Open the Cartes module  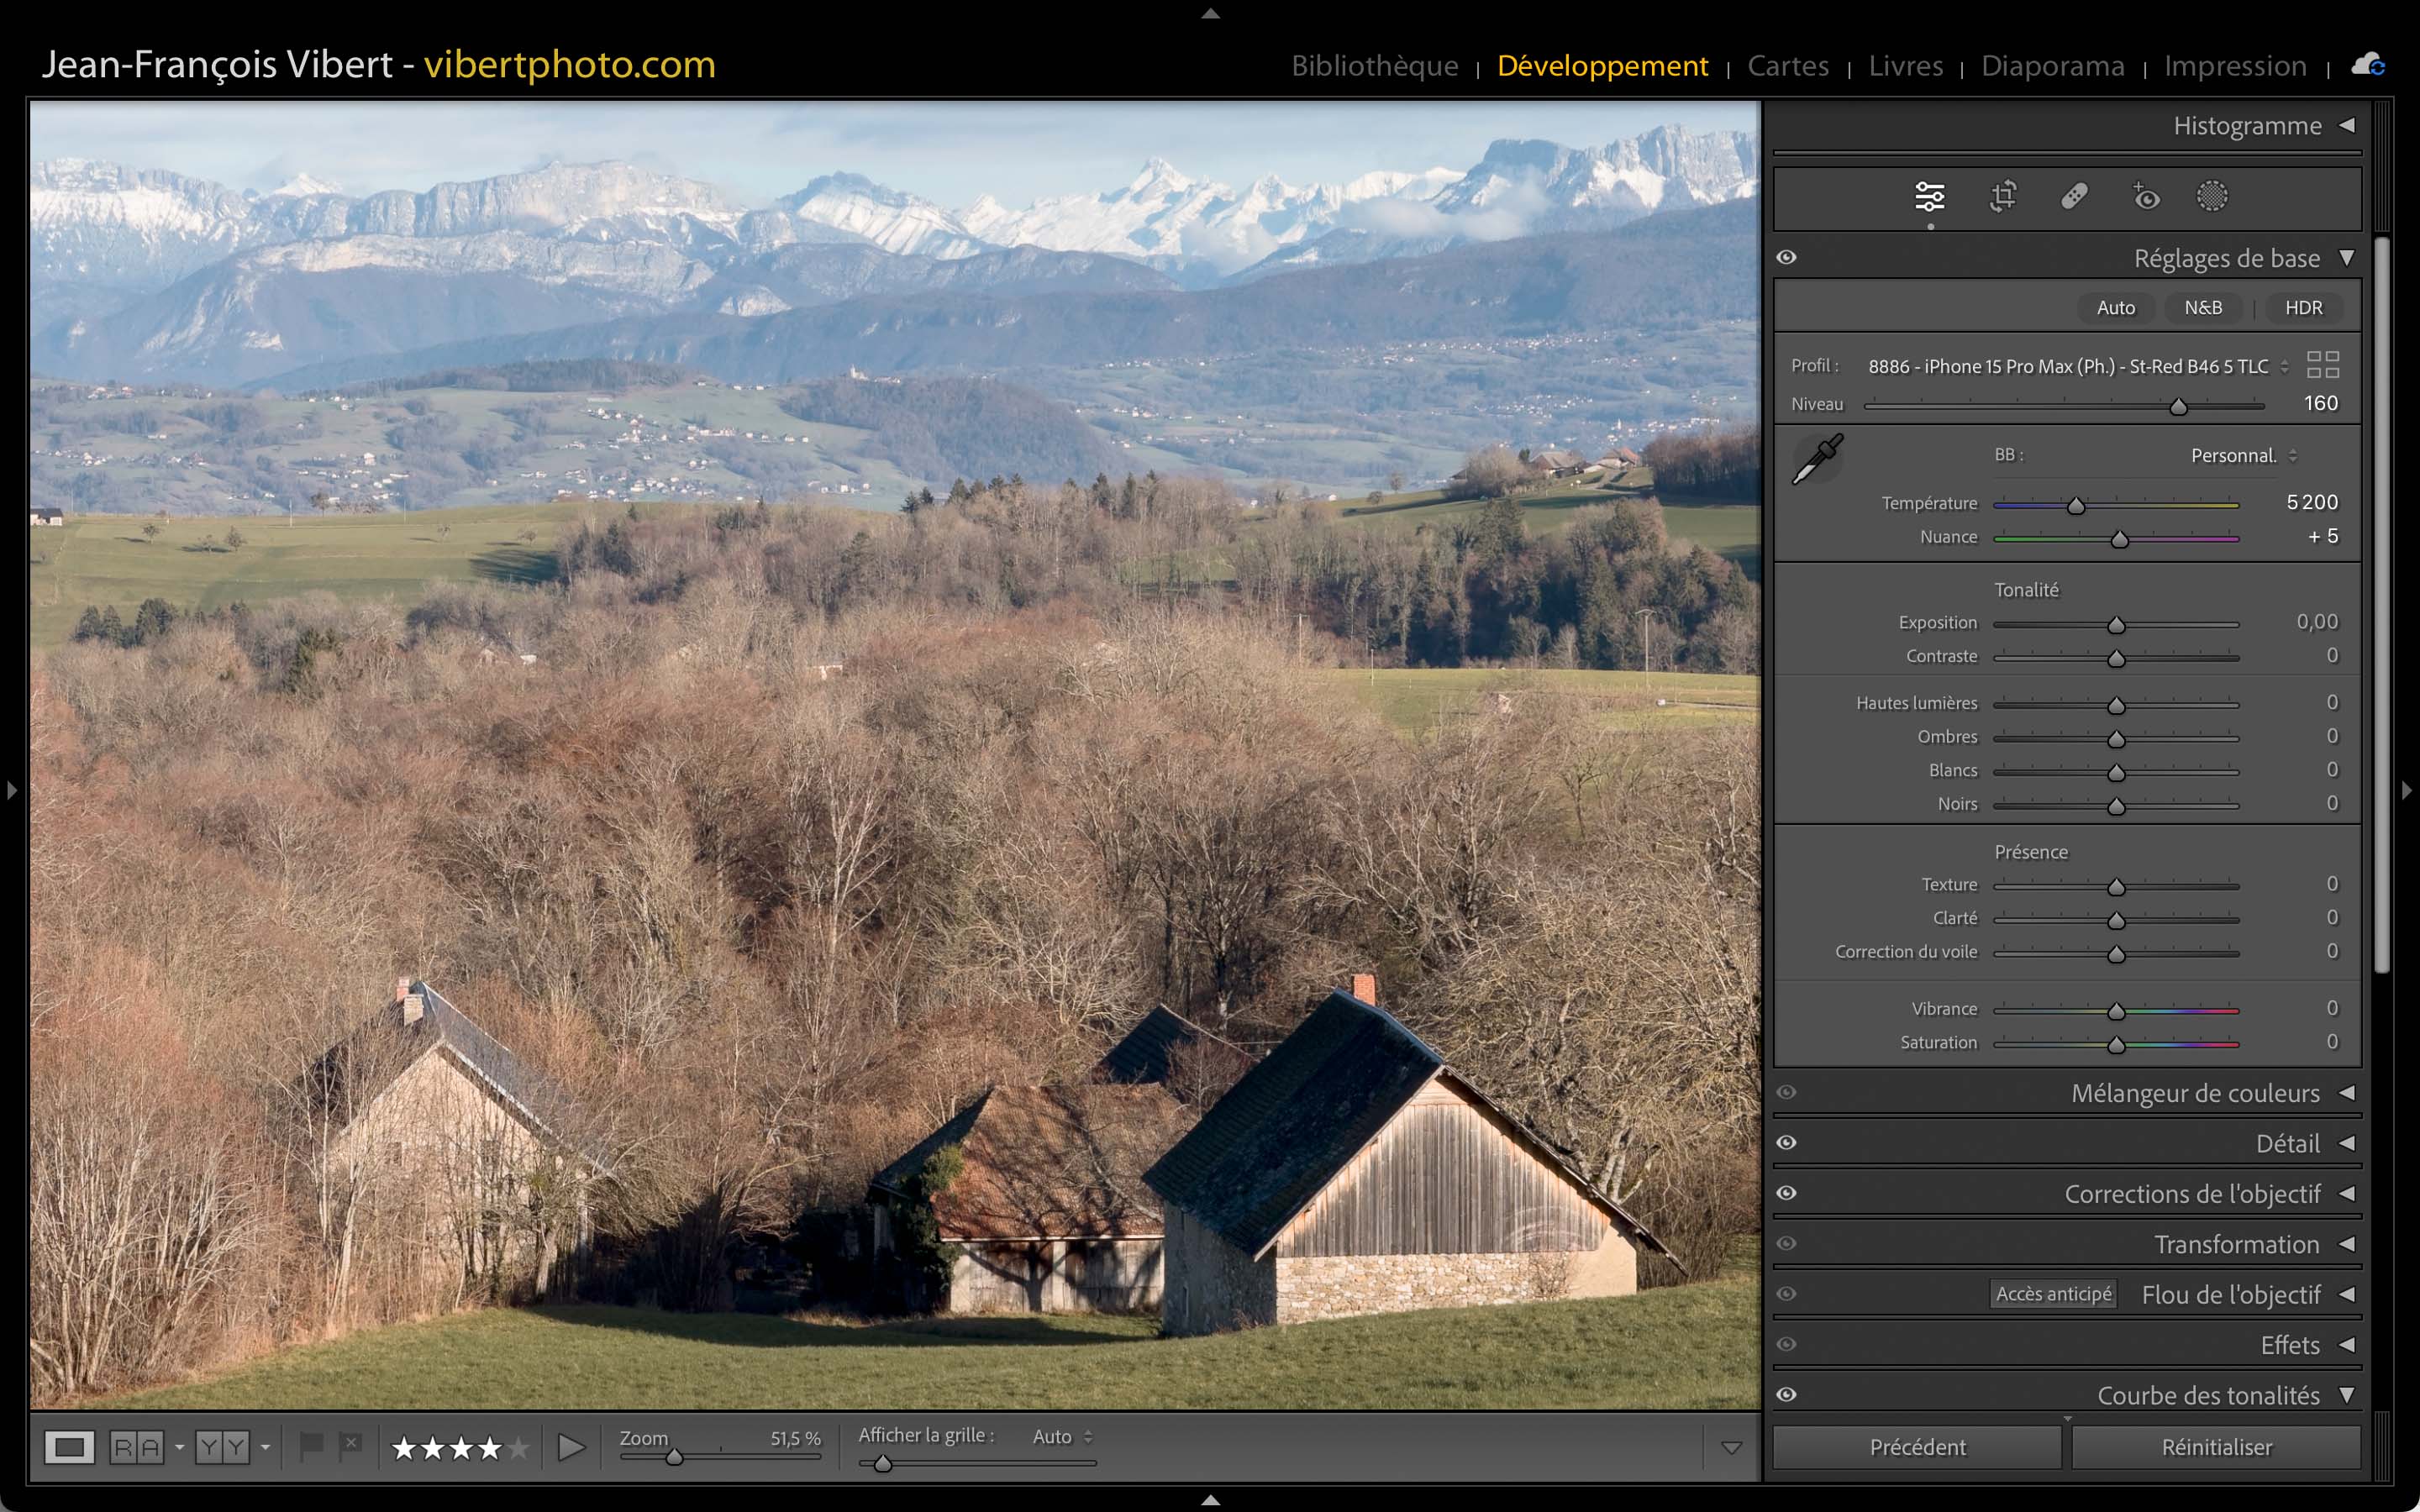[1787, 66]
